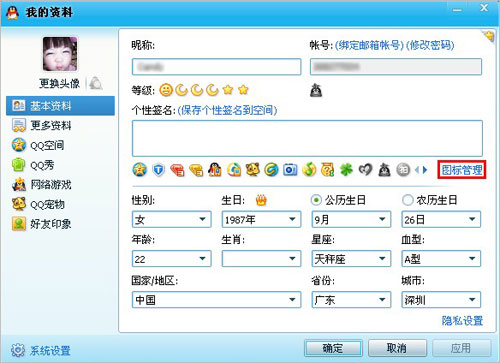Click the profile avatar thumbnail
500x363 pixels.
60,54
